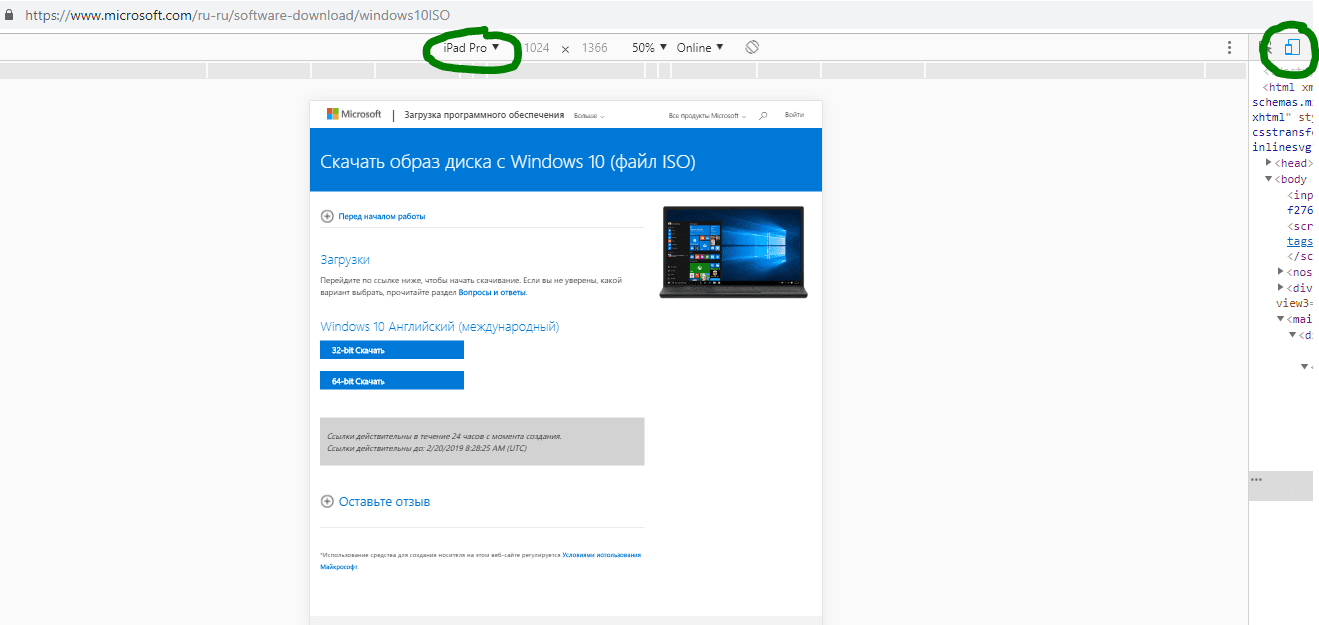Open the iPad Pro device dropdown
This screenshot has height=625, width=1319.
click(471, 47)
